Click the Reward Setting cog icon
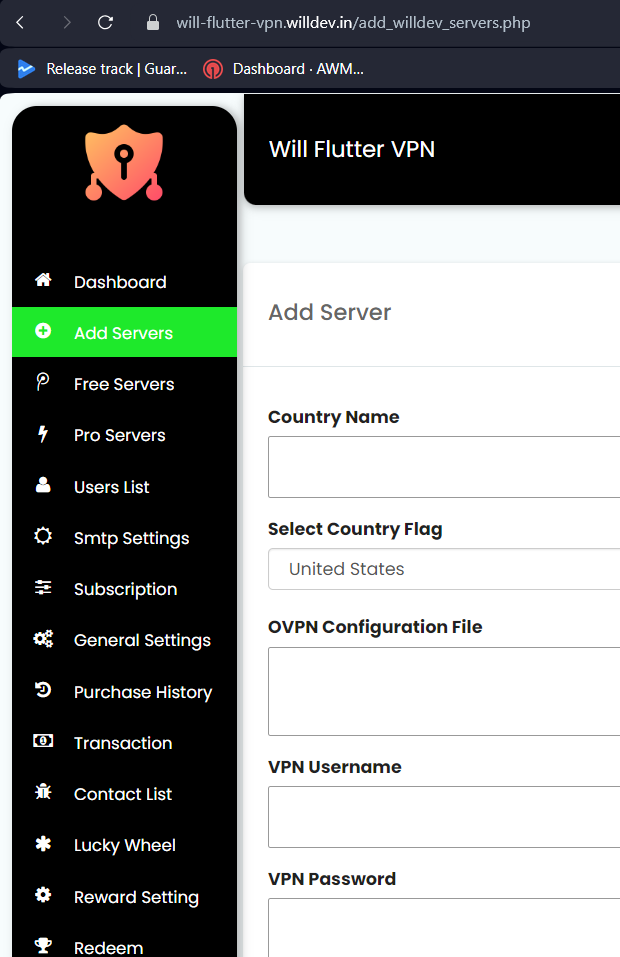The width and height of the screenshot is (620, 957). click(x=43, y=895)
